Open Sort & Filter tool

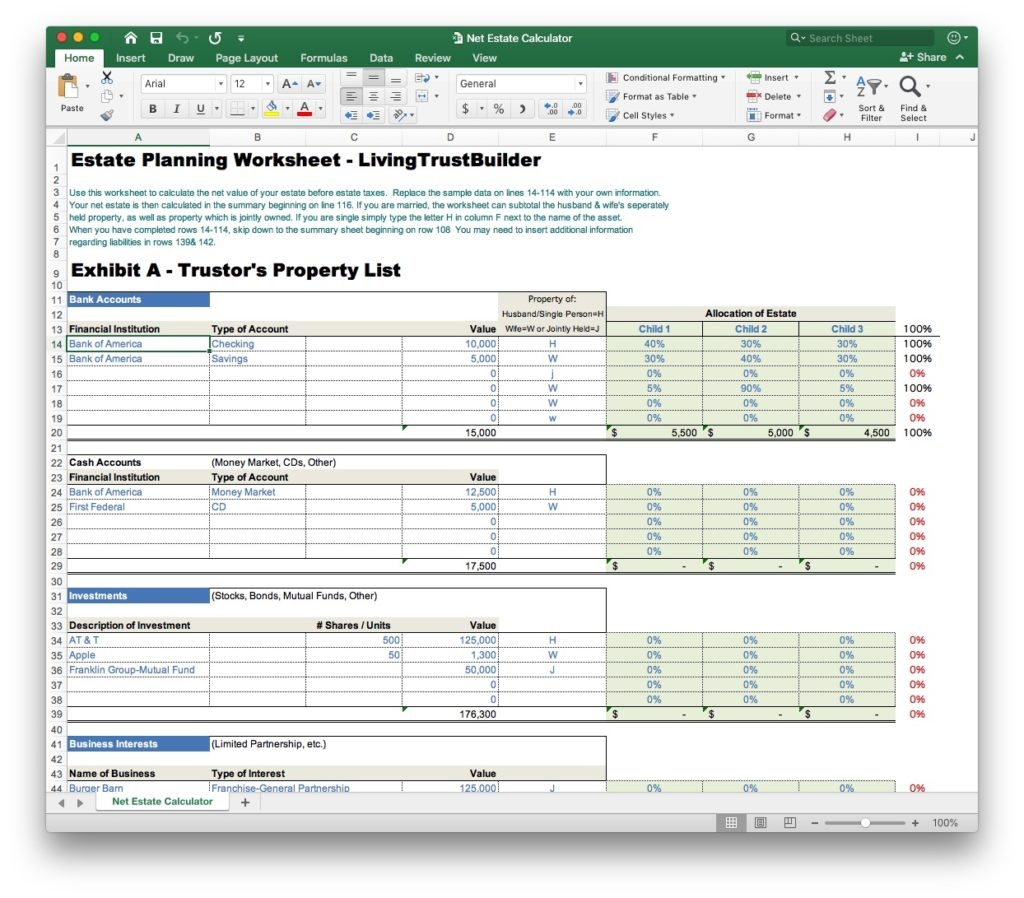871,97
